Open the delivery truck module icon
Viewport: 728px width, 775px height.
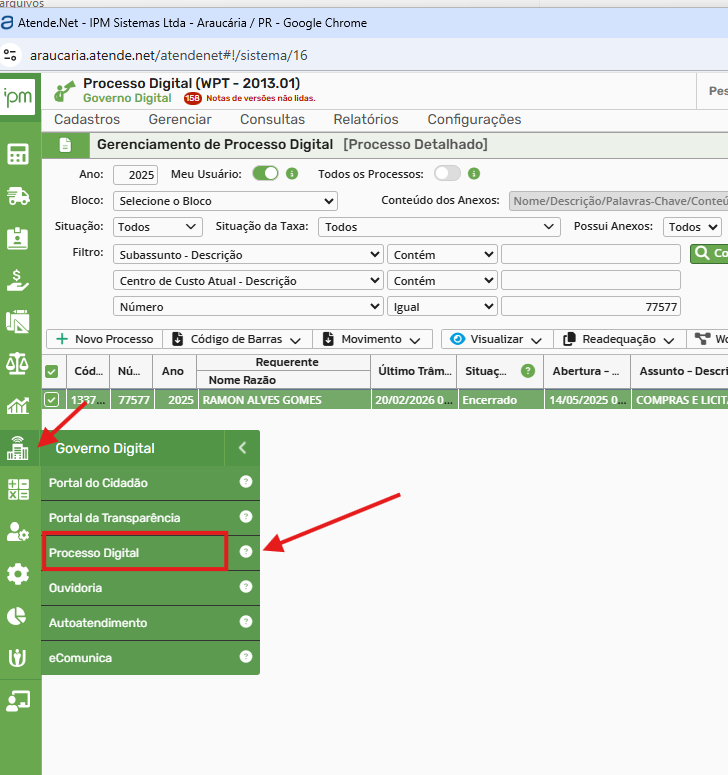point(18,196)
